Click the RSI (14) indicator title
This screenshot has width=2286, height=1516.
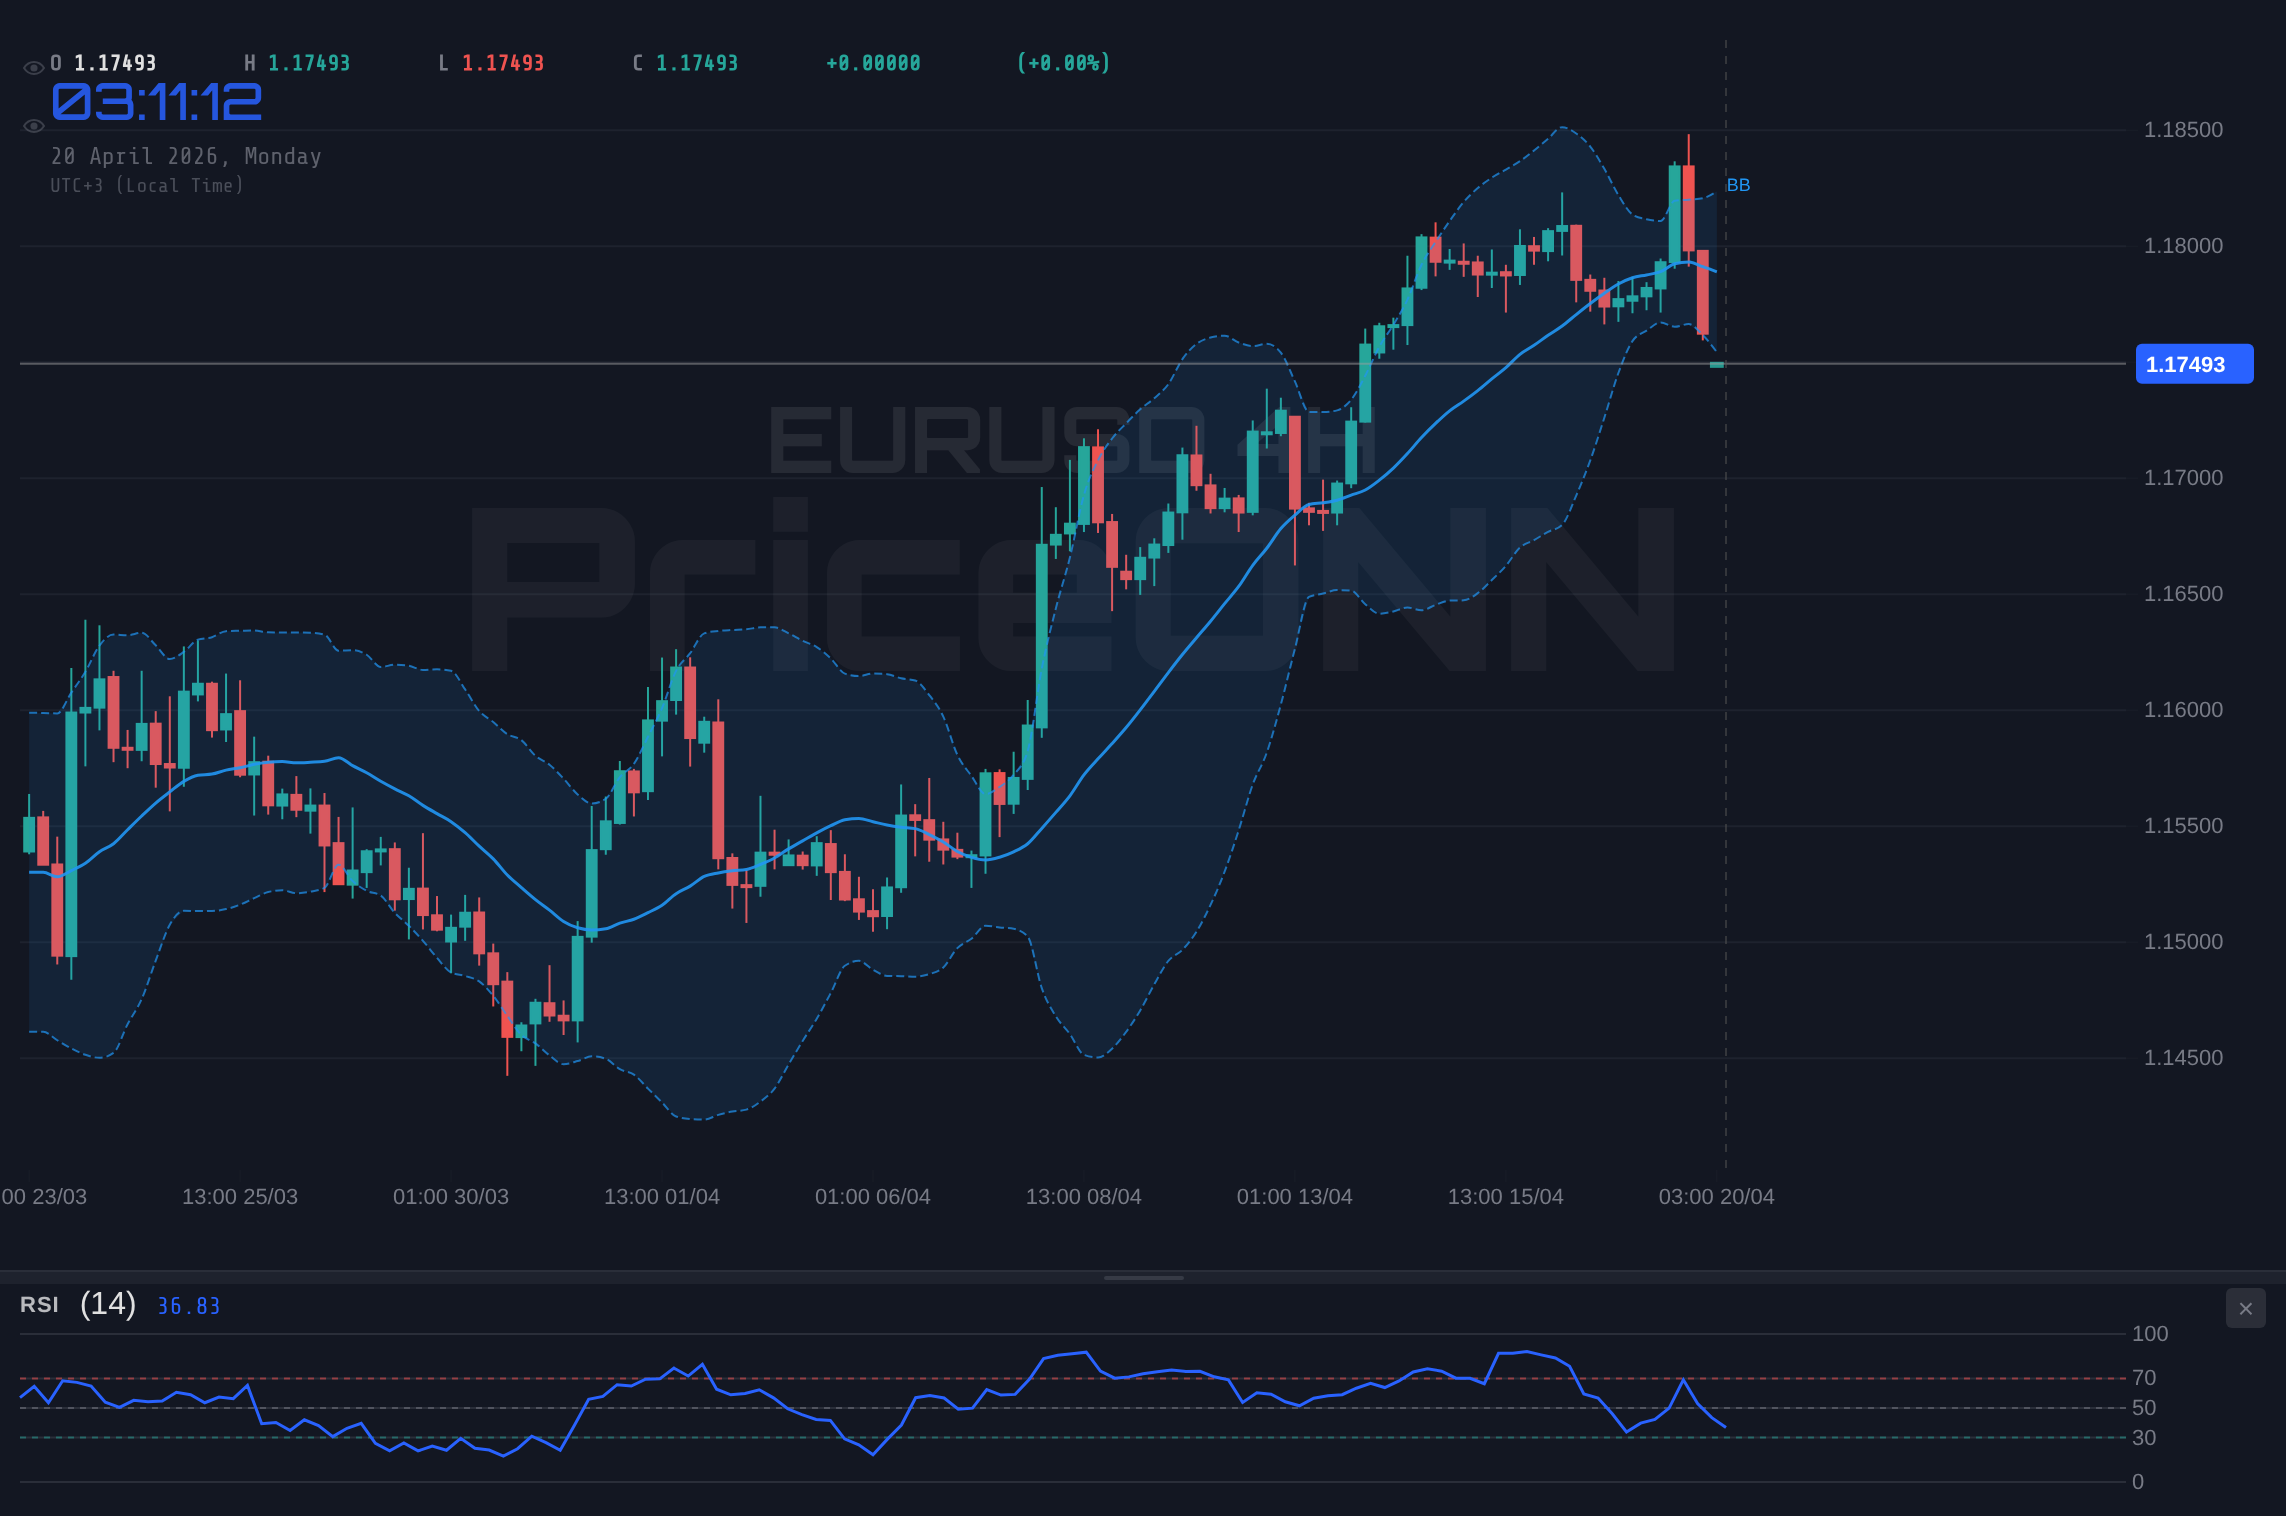78,1304
